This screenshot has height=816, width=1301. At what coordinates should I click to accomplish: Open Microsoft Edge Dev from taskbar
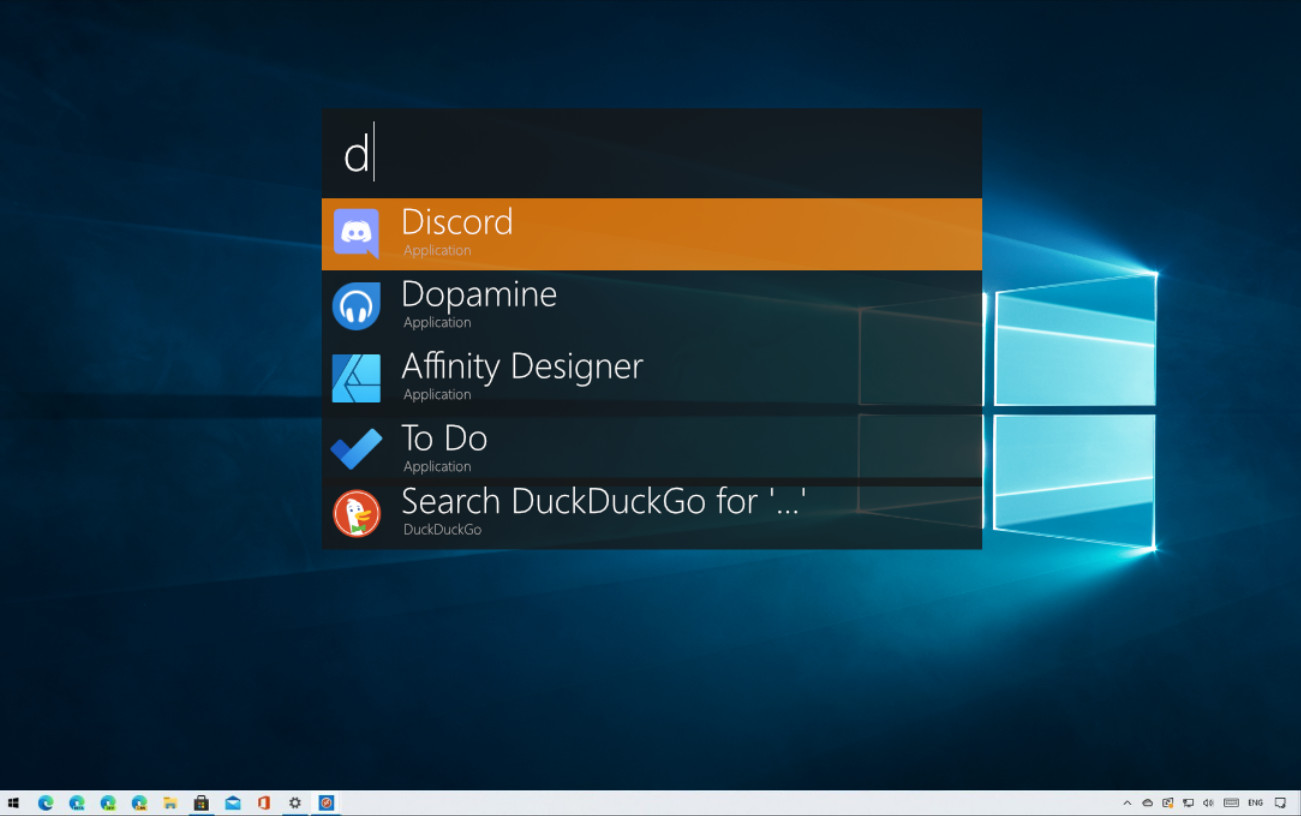(108, 803)
